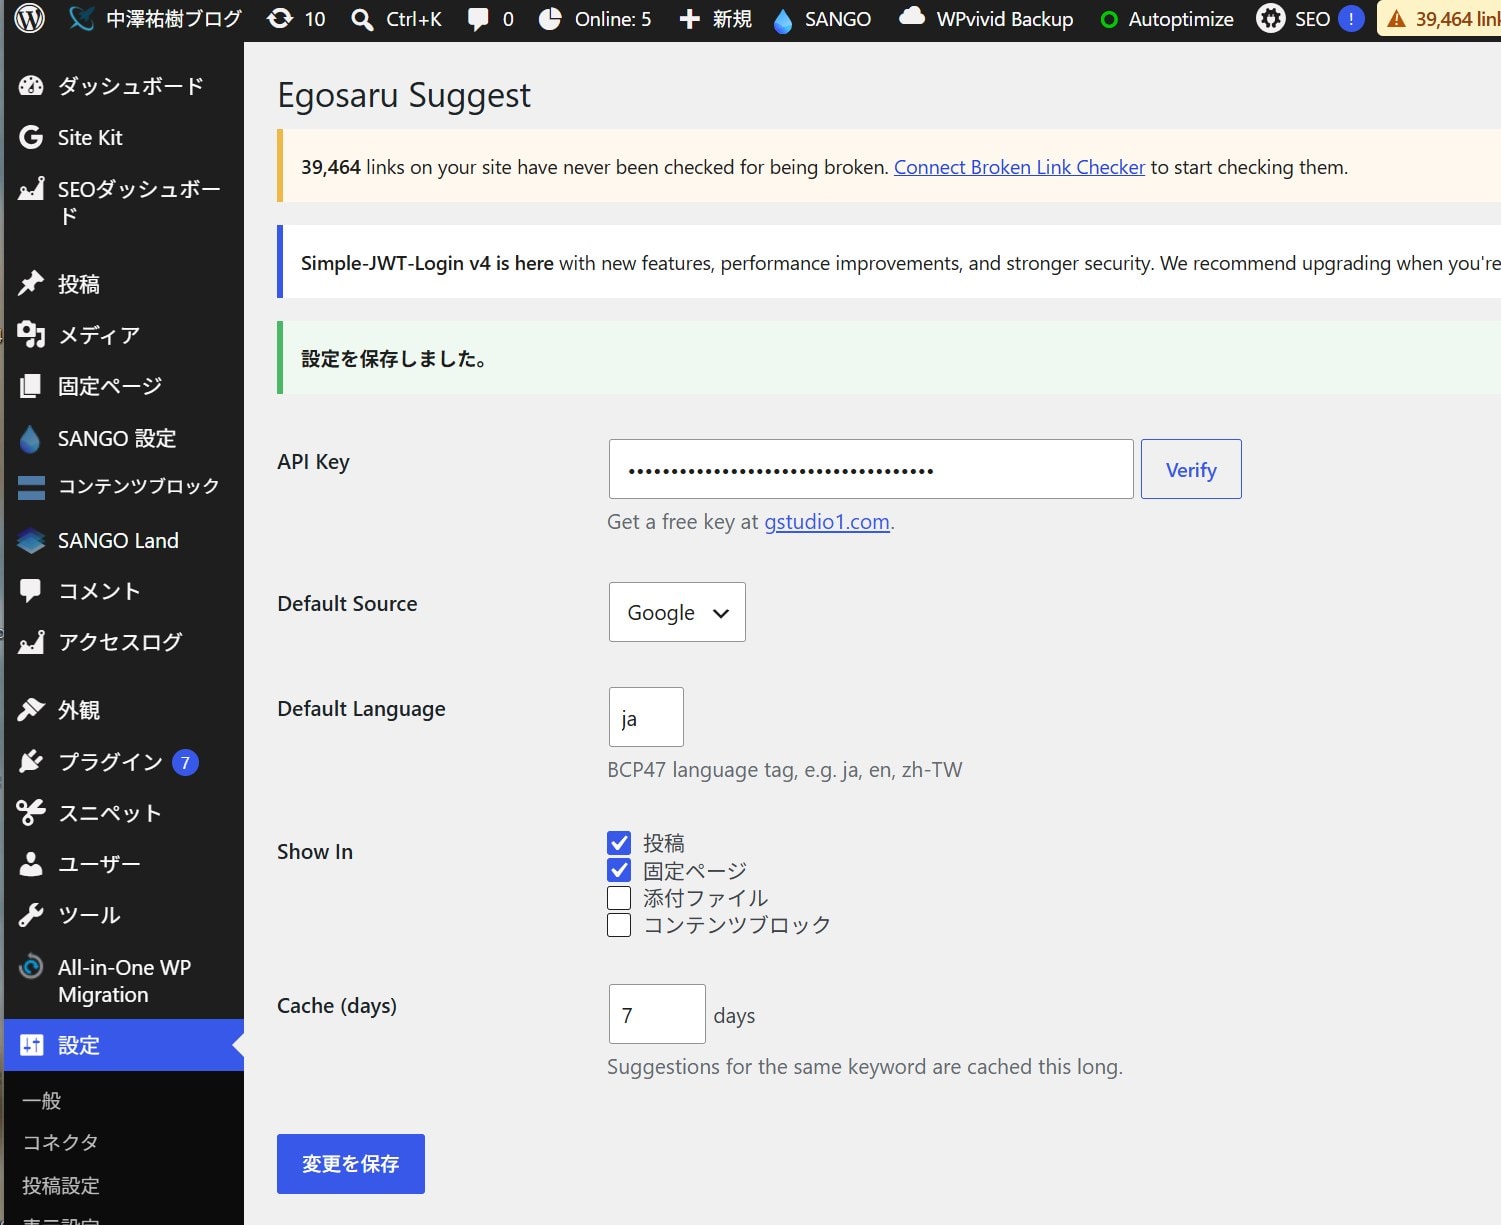This screenshot has height=1225, width=1501.
Task: Click the wrench icon beside ツール
Action: [x=31, y=915]
